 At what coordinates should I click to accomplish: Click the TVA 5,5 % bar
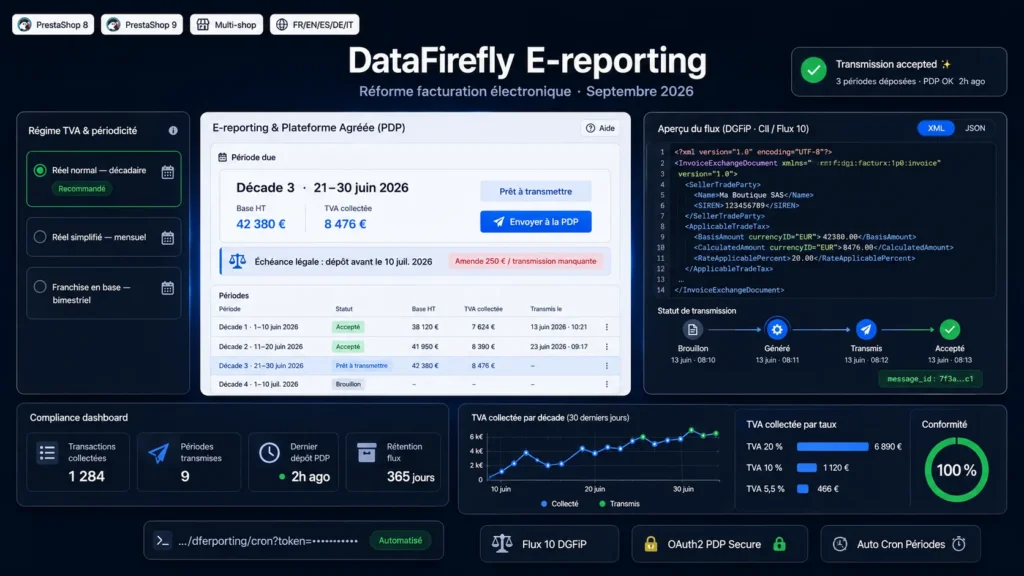coord(803,488)
